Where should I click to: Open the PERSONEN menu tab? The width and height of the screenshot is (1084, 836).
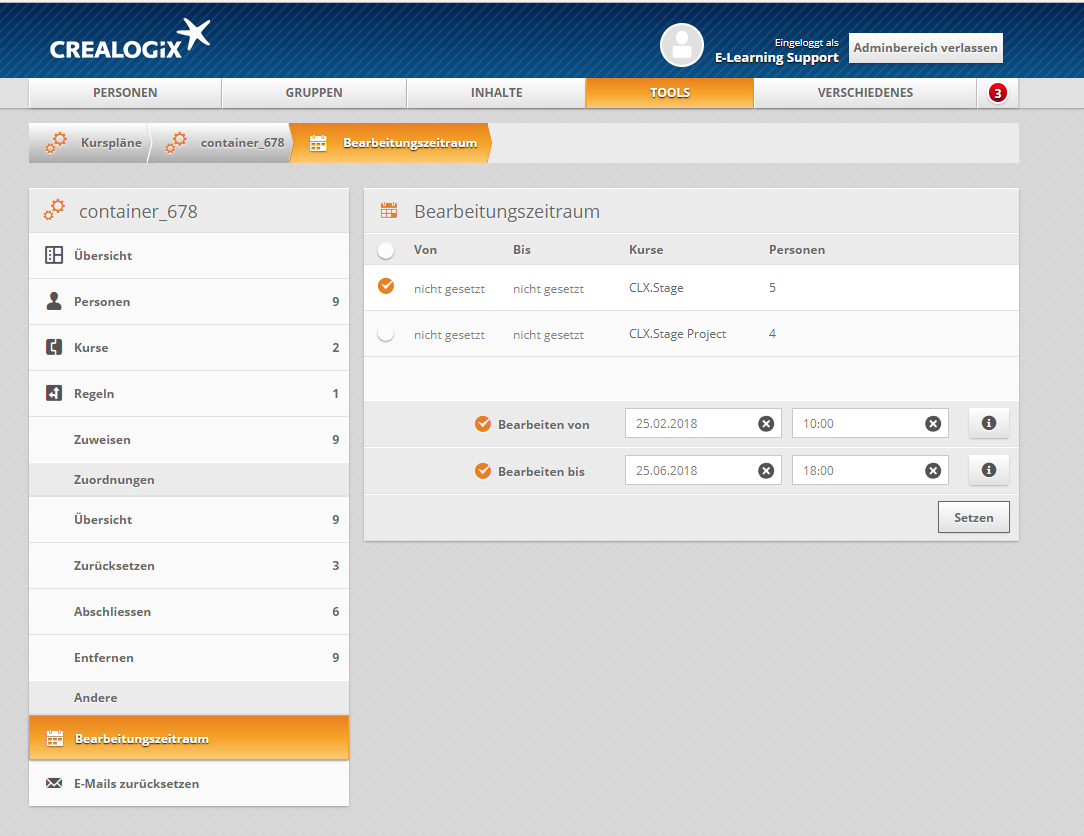pos(125,93)
